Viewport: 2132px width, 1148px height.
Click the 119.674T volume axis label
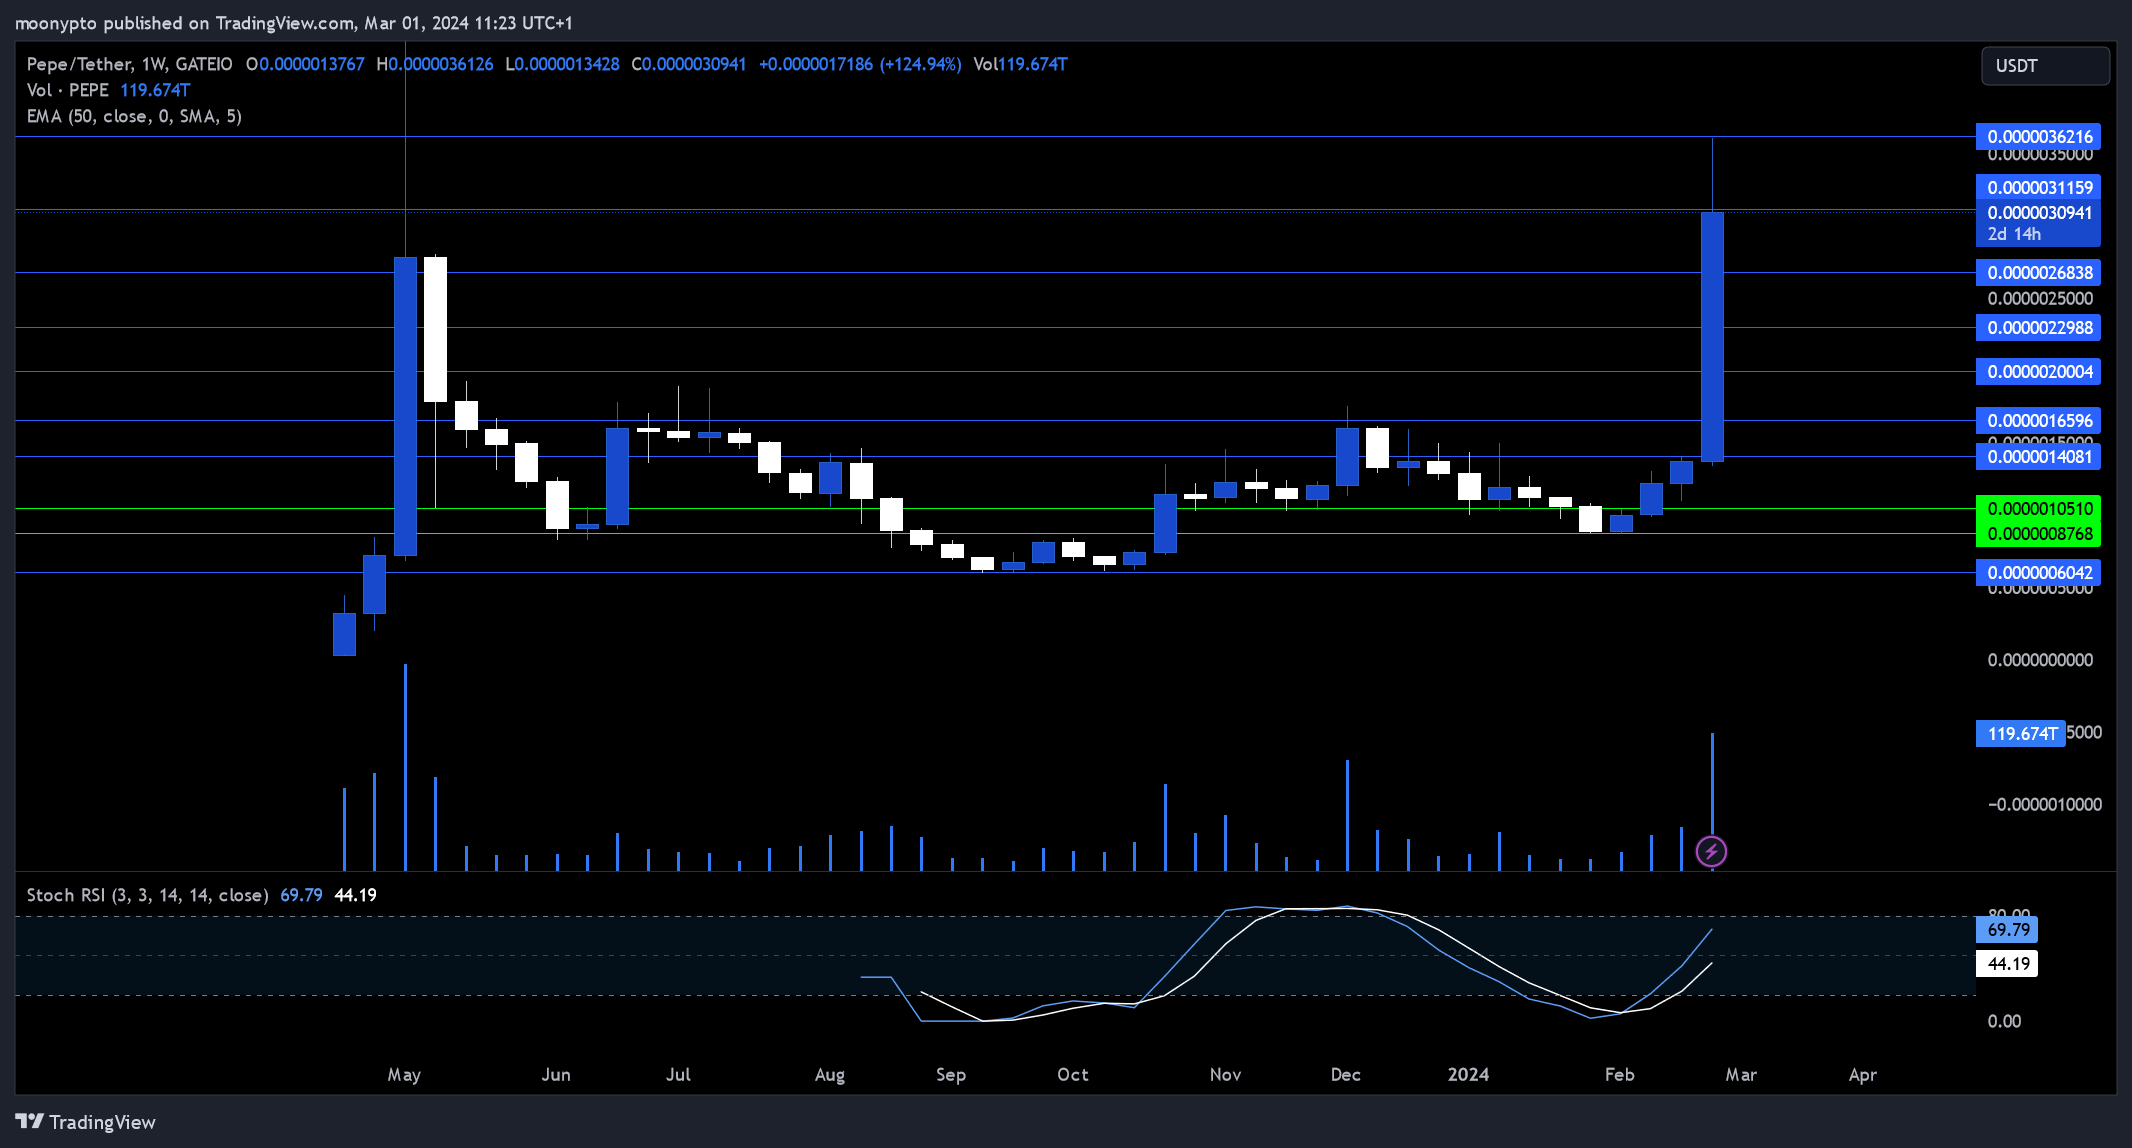pyautogui.click(x=2021, y=734)
